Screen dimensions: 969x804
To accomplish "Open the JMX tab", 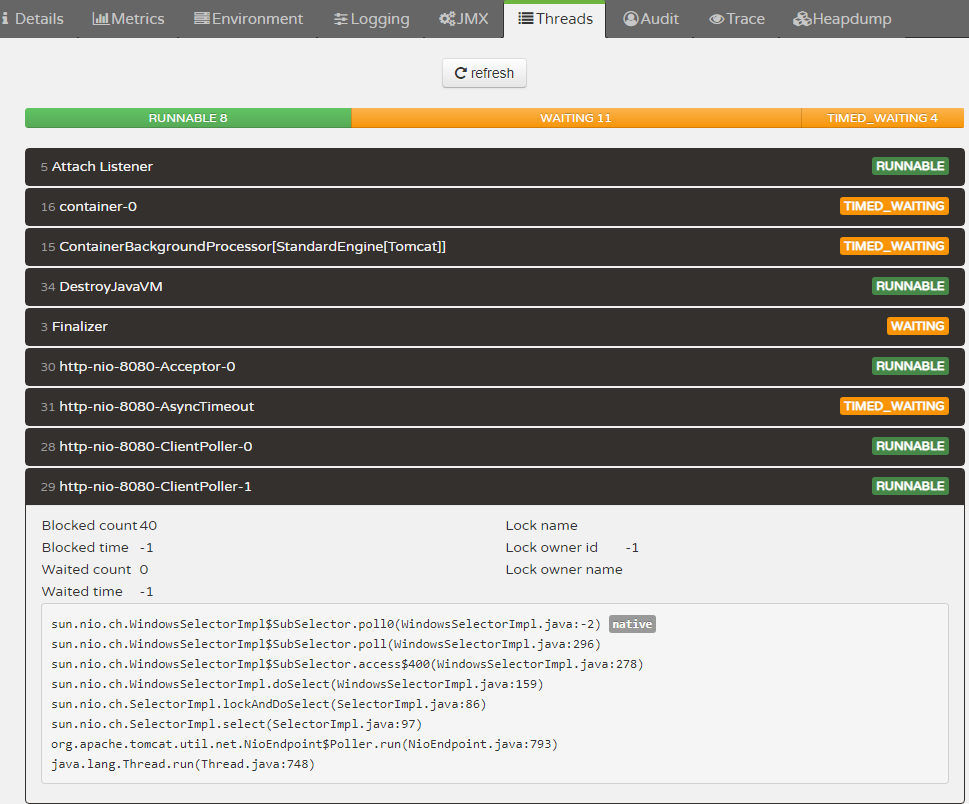I will point(463,19).
